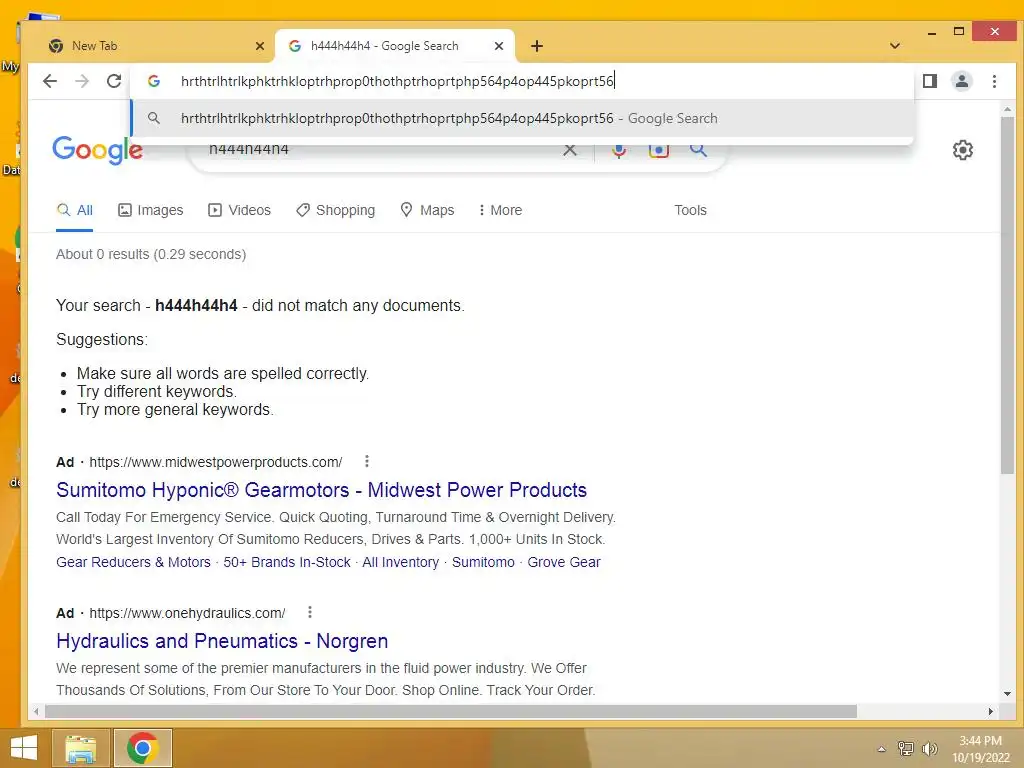1024x768 pixels.
Task: Open Chrome's three-dot menu
Action: (994, 81)
